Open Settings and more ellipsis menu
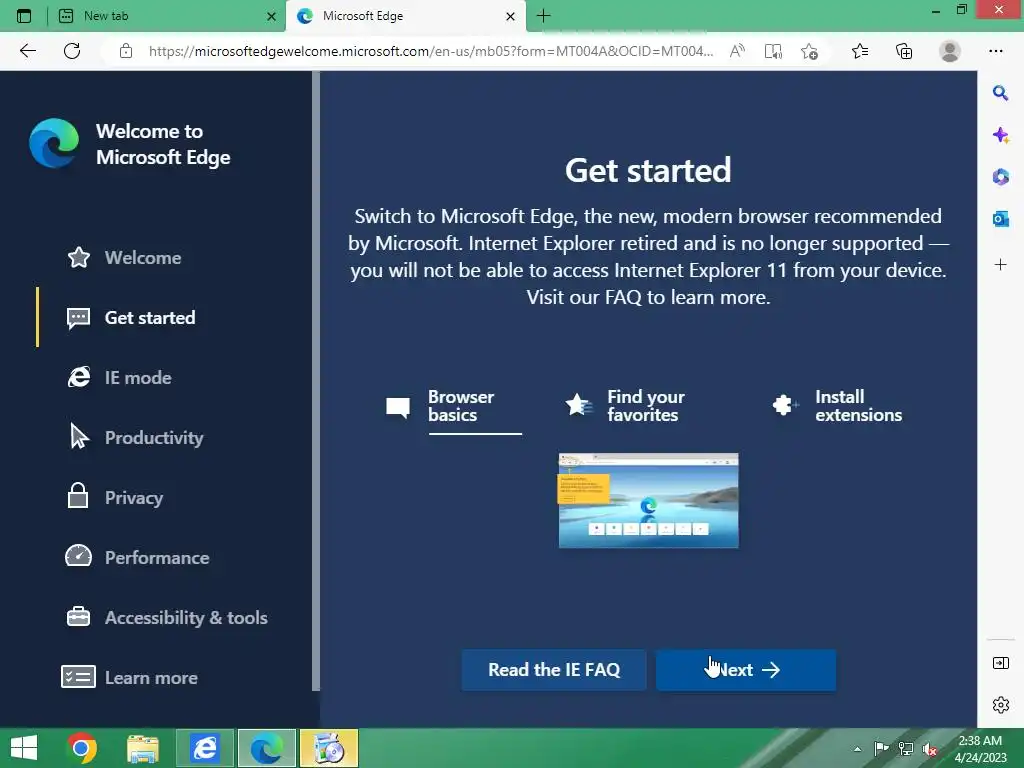This screenshot has height=768, width=1024. 995,51
